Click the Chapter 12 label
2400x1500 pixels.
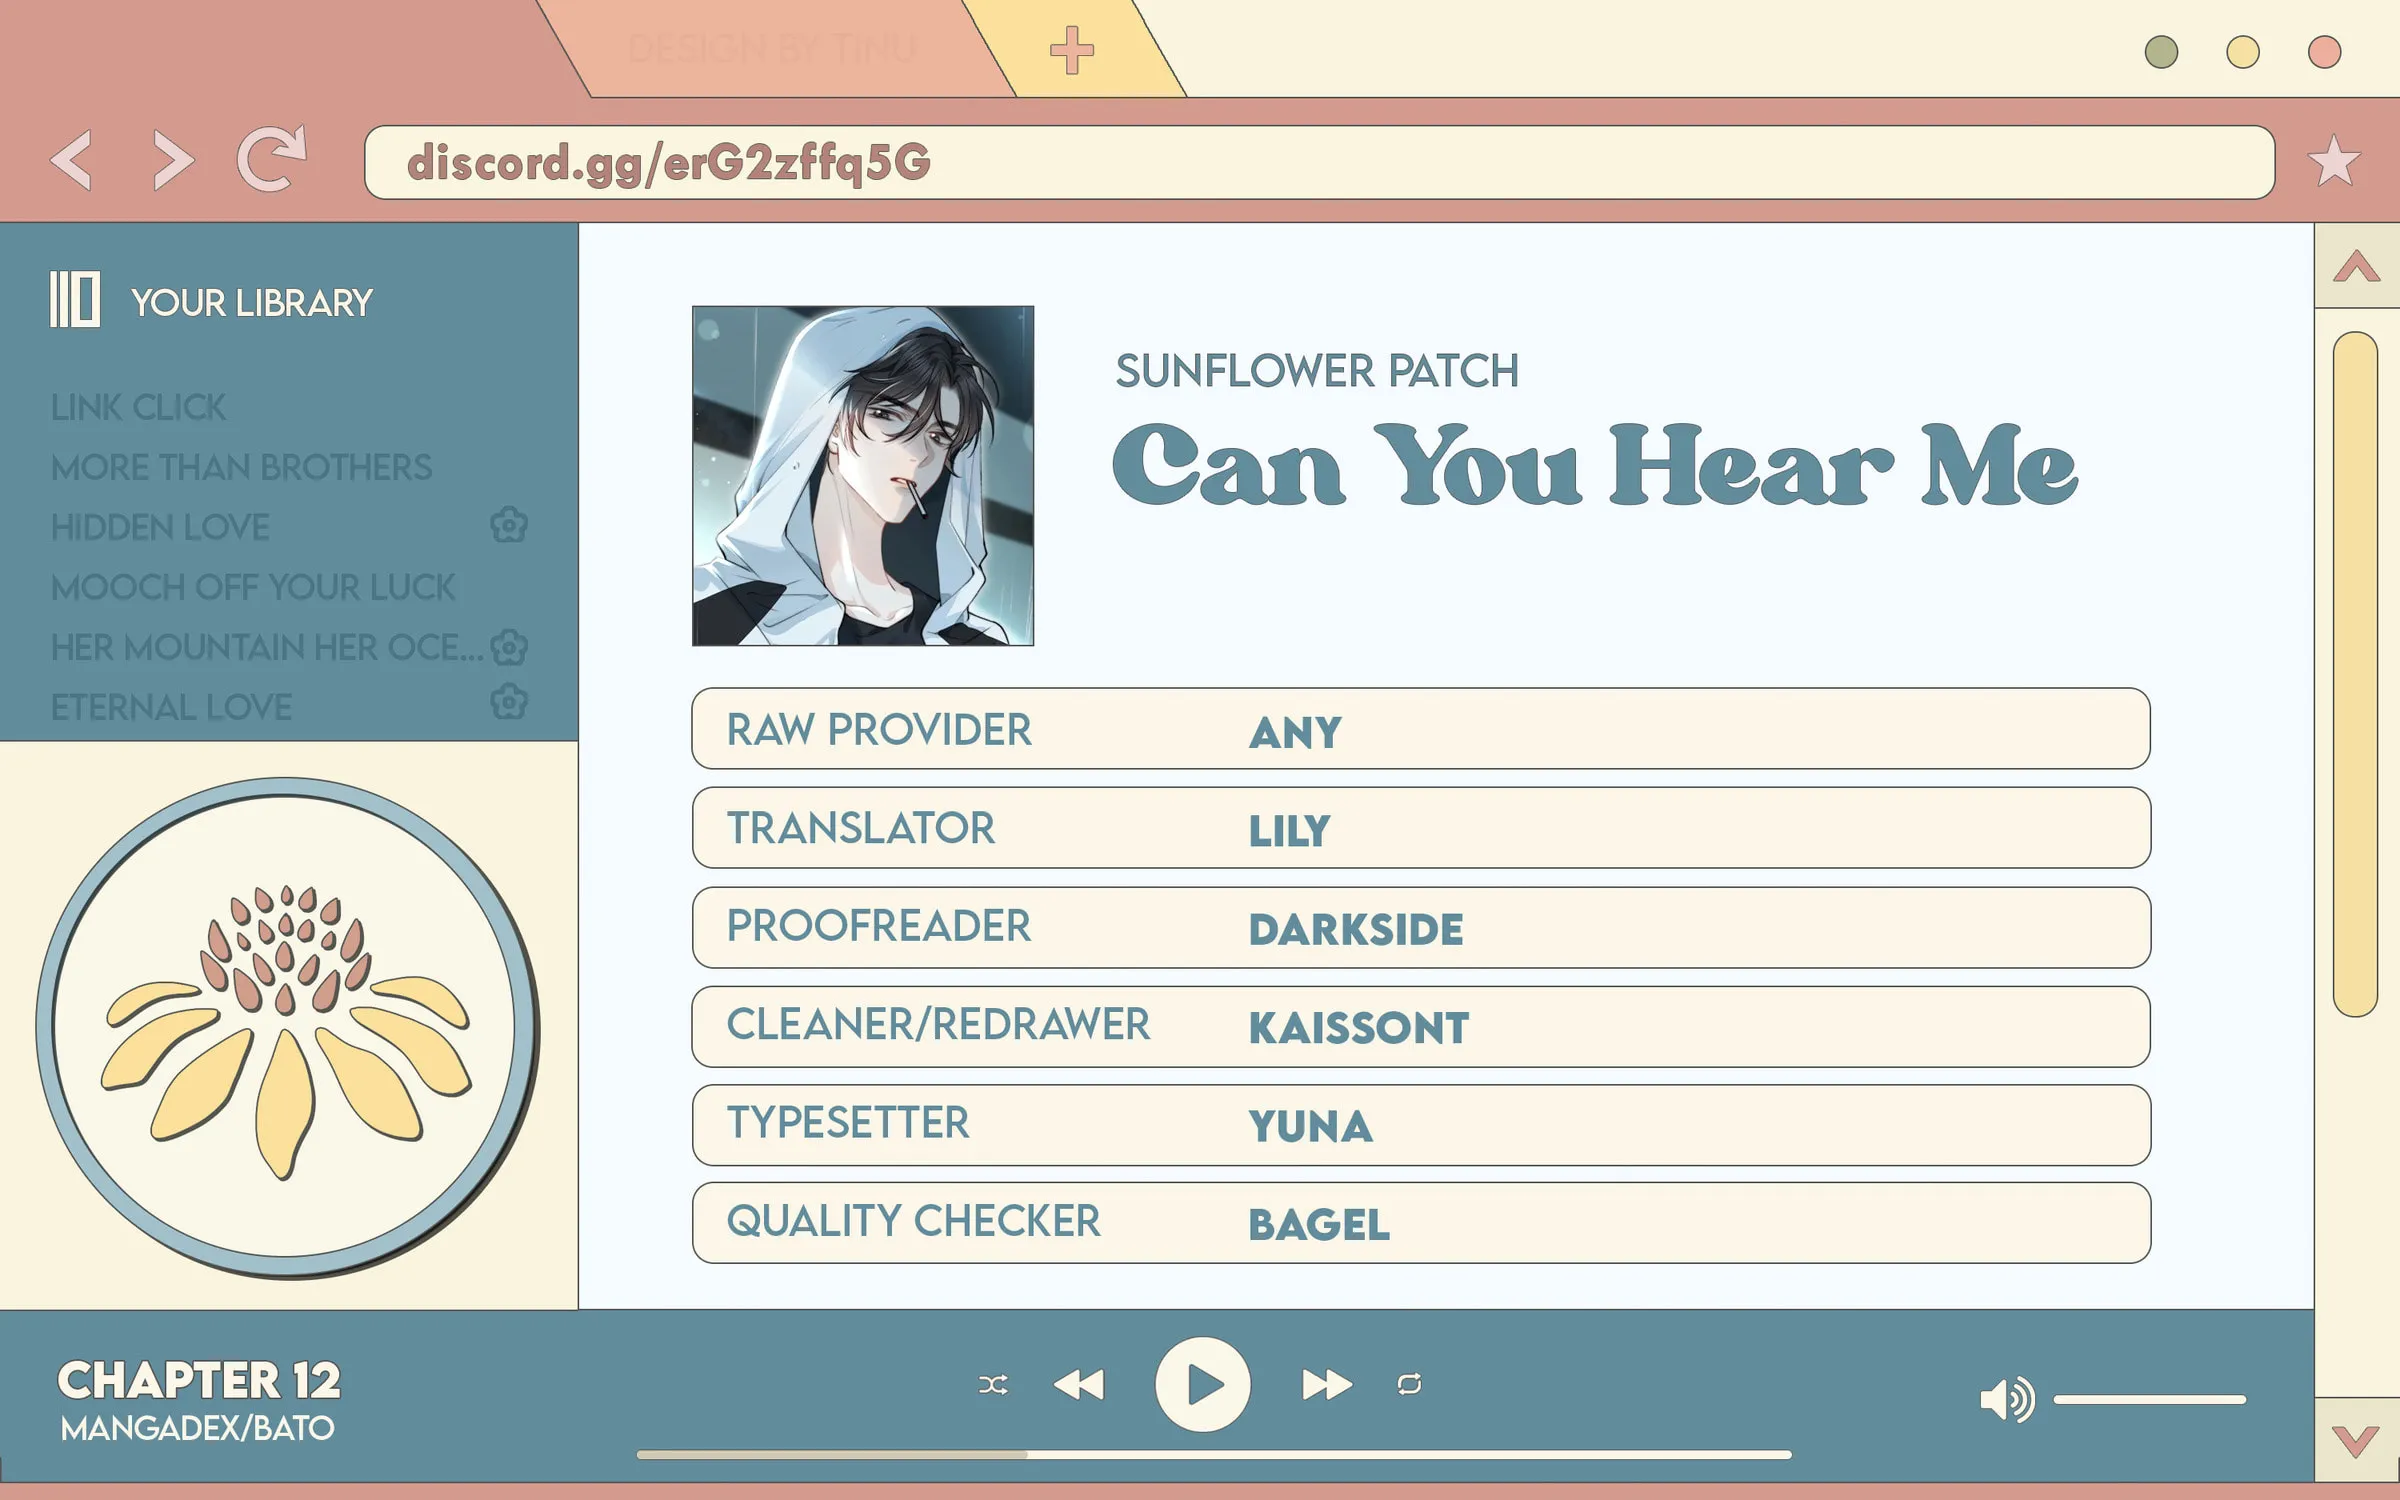(x=199, y=1380)
